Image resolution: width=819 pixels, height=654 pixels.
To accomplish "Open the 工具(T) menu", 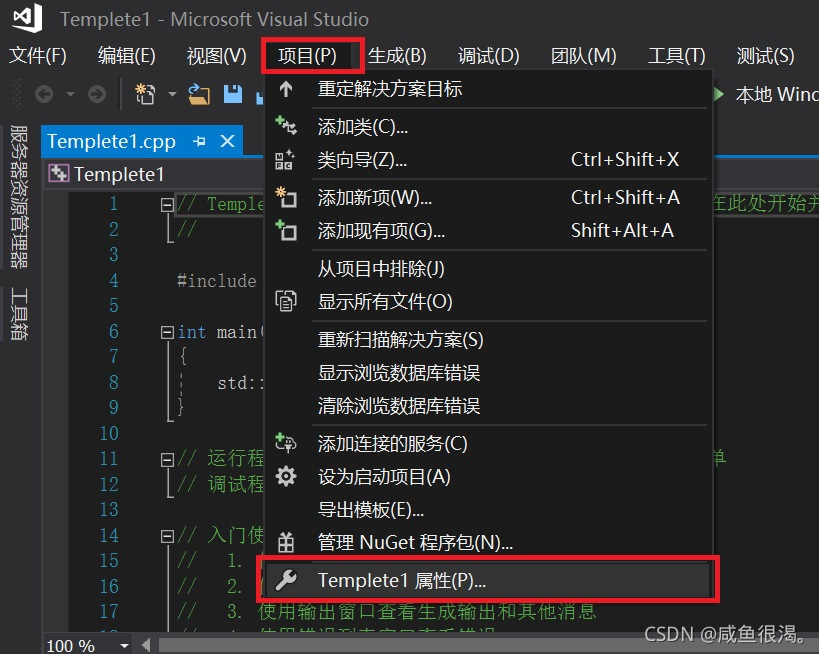I will [x=676, y=55].
